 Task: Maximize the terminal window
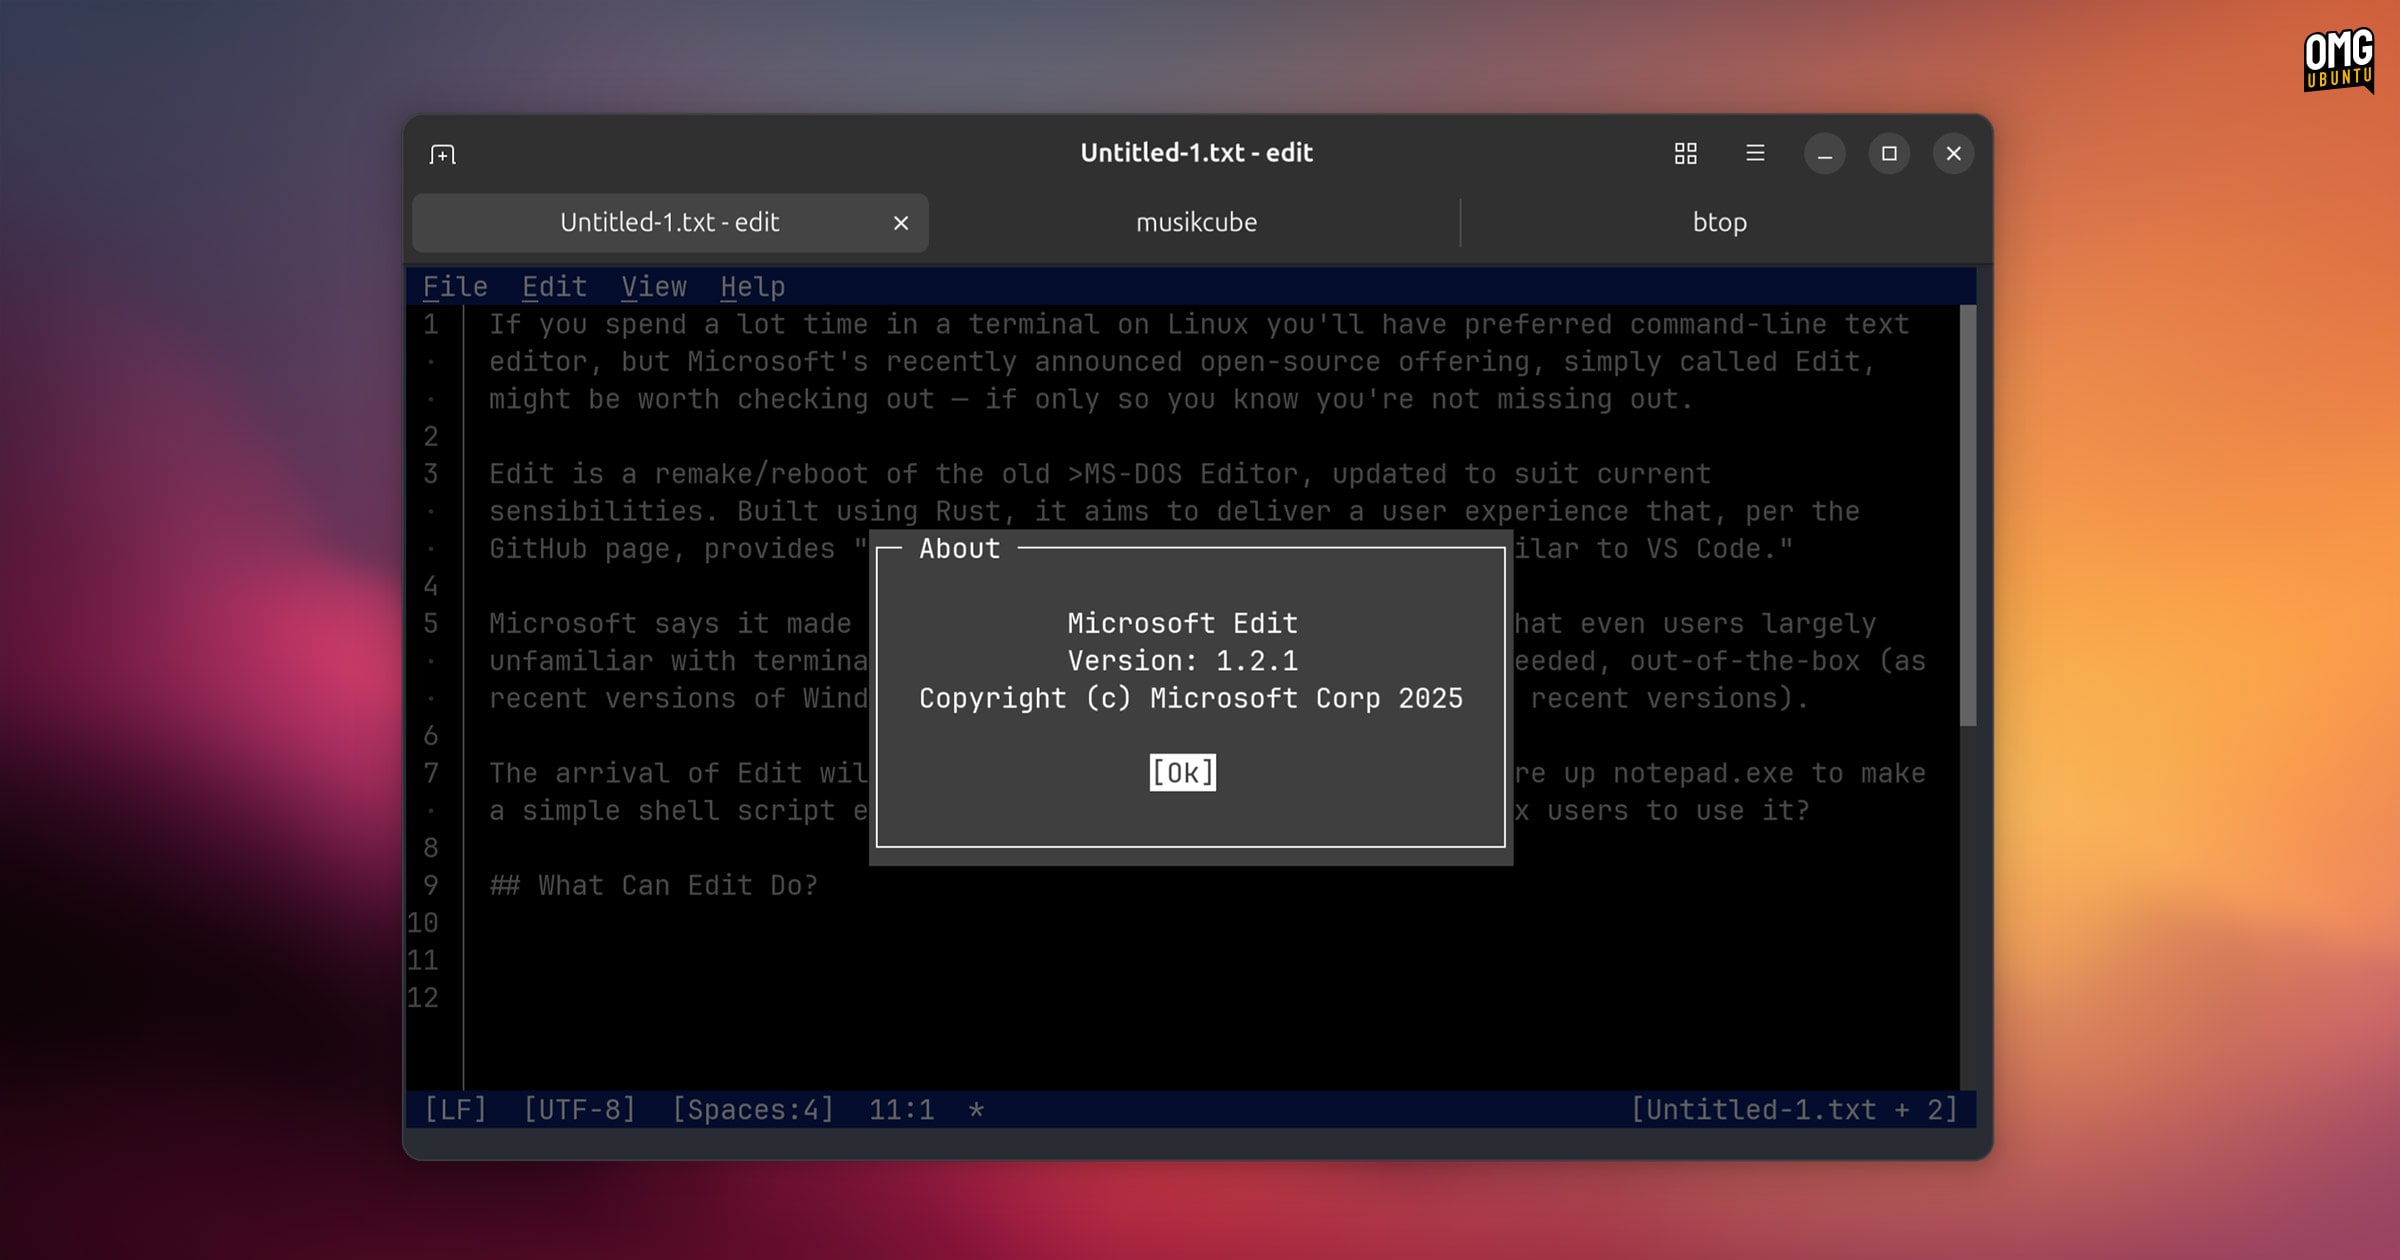click(1888, 154)
